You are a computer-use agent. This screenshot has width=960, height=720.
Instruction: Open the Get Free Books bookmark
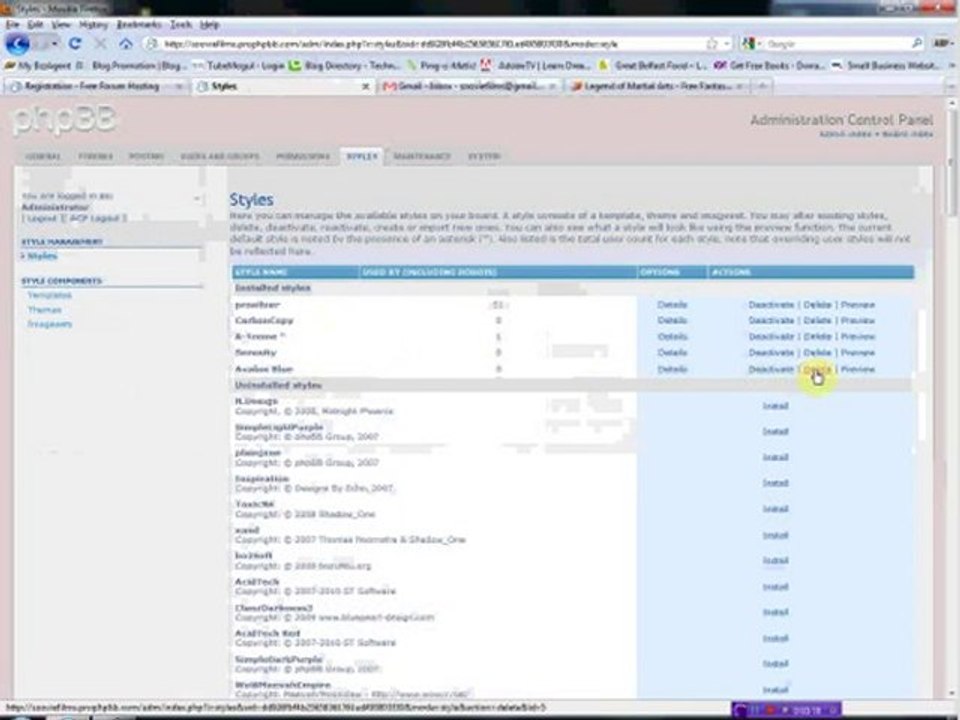770,65
